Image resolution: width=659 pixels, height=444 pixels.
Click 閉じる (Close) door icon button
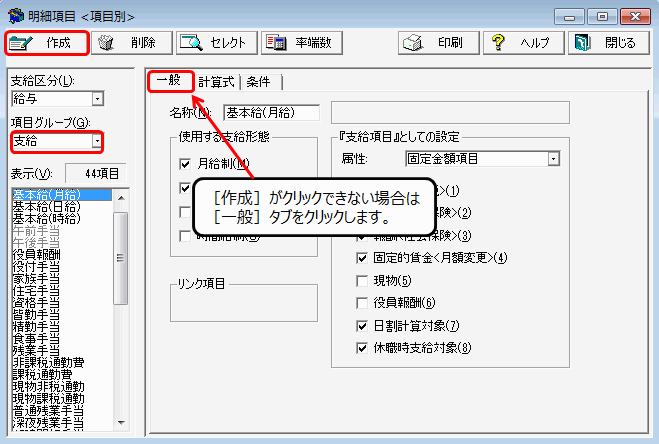(605, 43)
